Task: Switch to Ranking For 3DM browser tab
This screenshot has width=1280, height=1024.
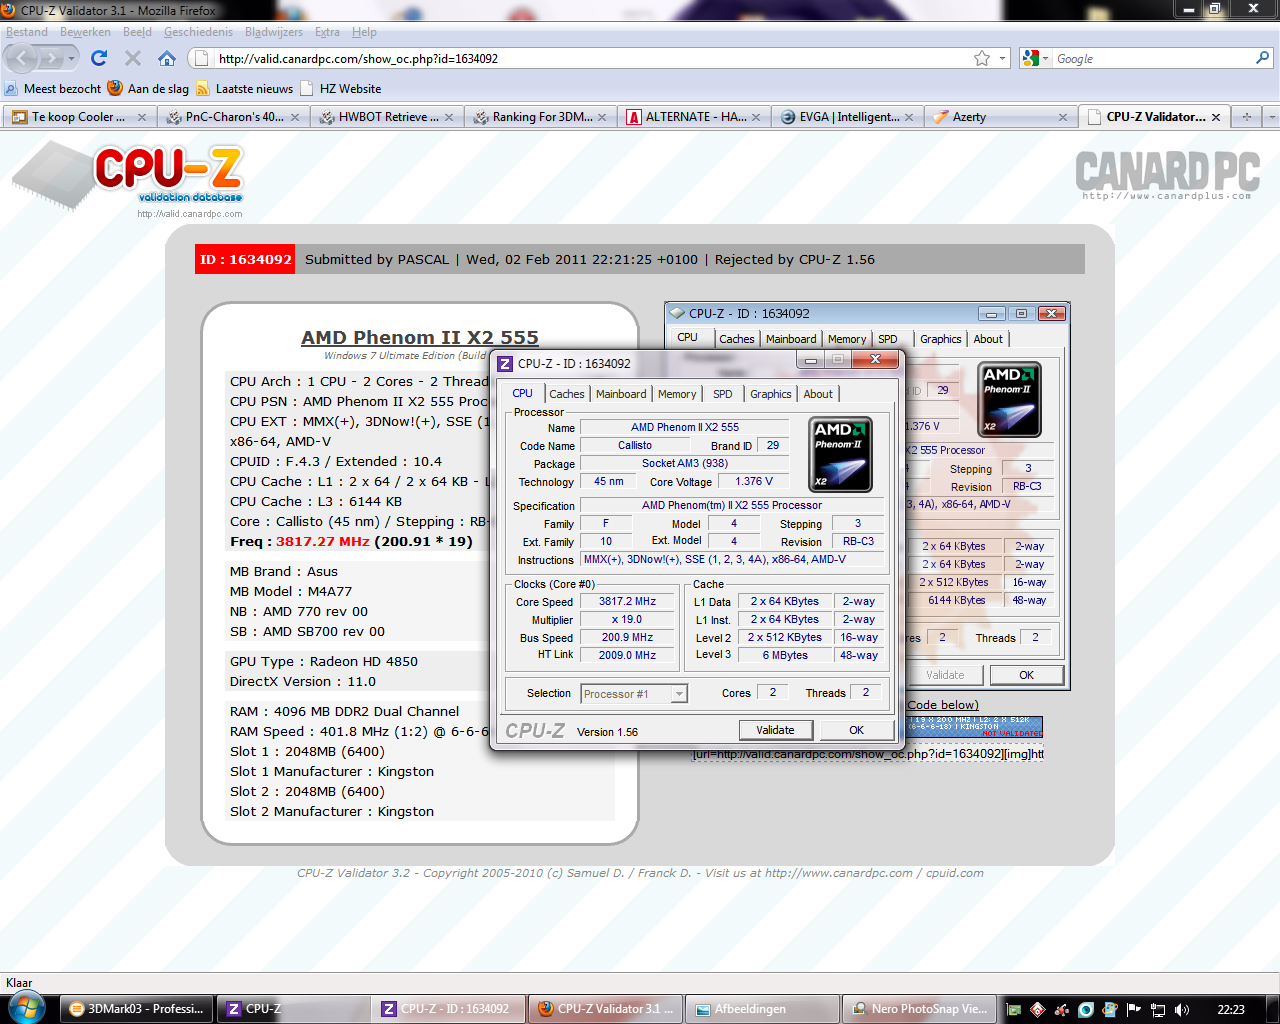Action: pyautogui.click(x=540, y=117)
